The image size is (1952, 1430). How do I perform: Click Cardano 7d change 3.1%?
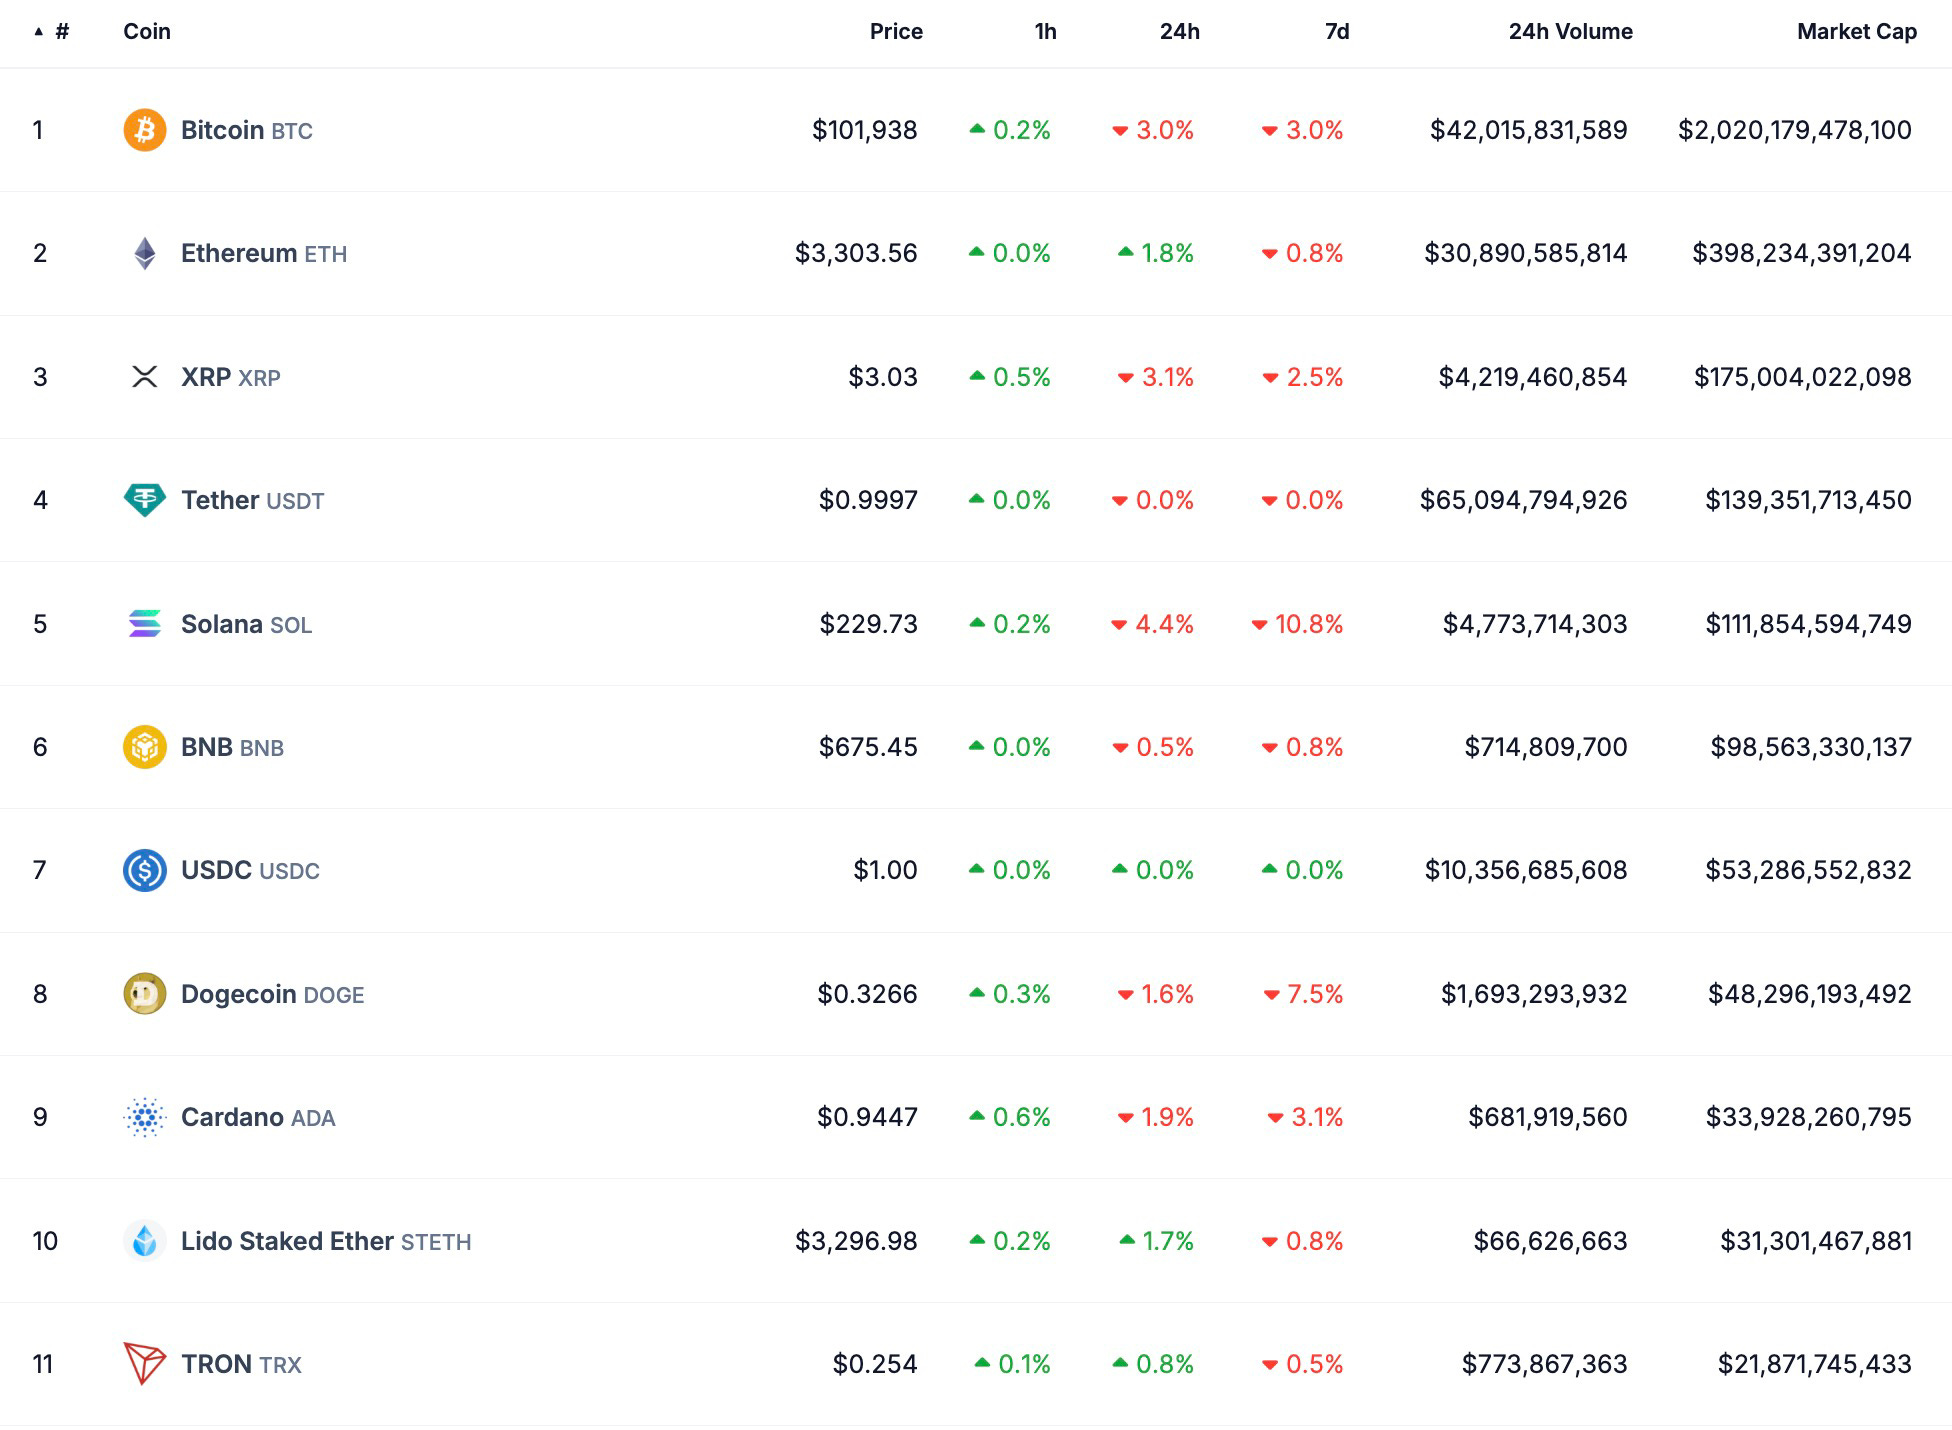(1305, 1117)
